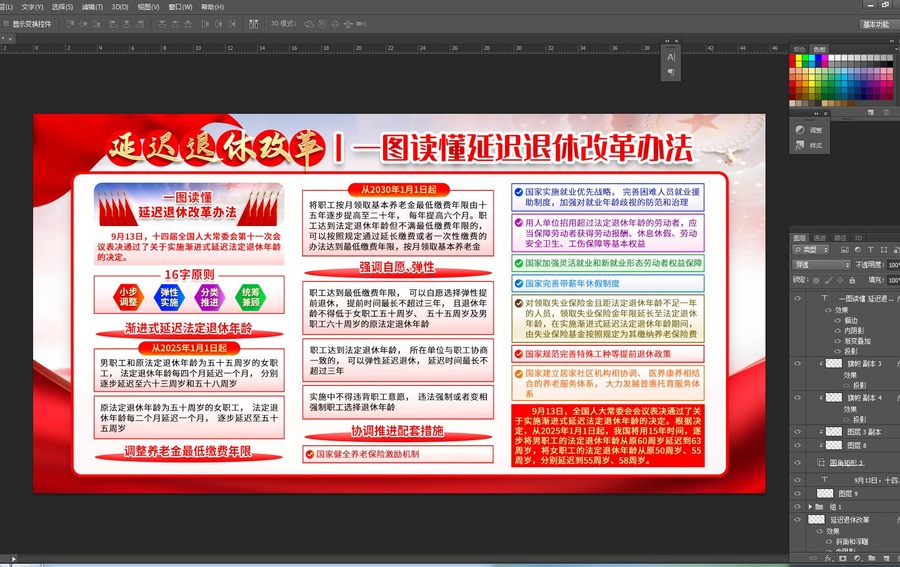Pick the cyan swatch in the swatches panel

click(x=812, y=58)
